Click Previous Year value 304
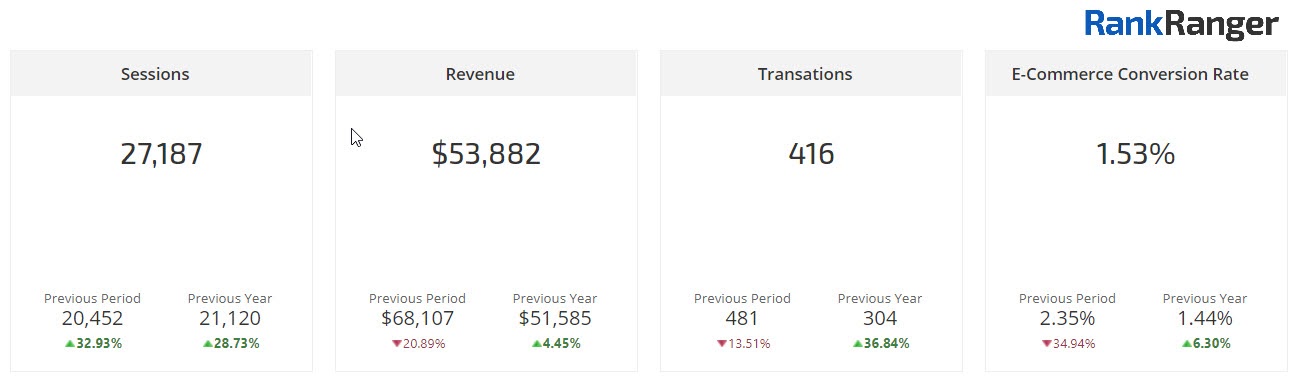This screenshot has width=1299, height=381. pyautogui.click(x=880, y=319)
